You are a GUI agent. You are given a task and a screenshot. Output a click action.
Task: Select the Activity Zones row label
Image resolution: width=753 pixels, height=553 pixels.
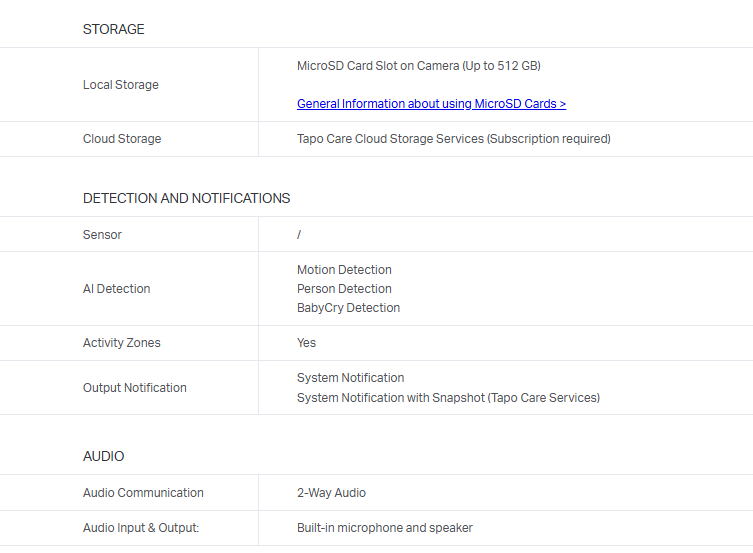[121, 343]
